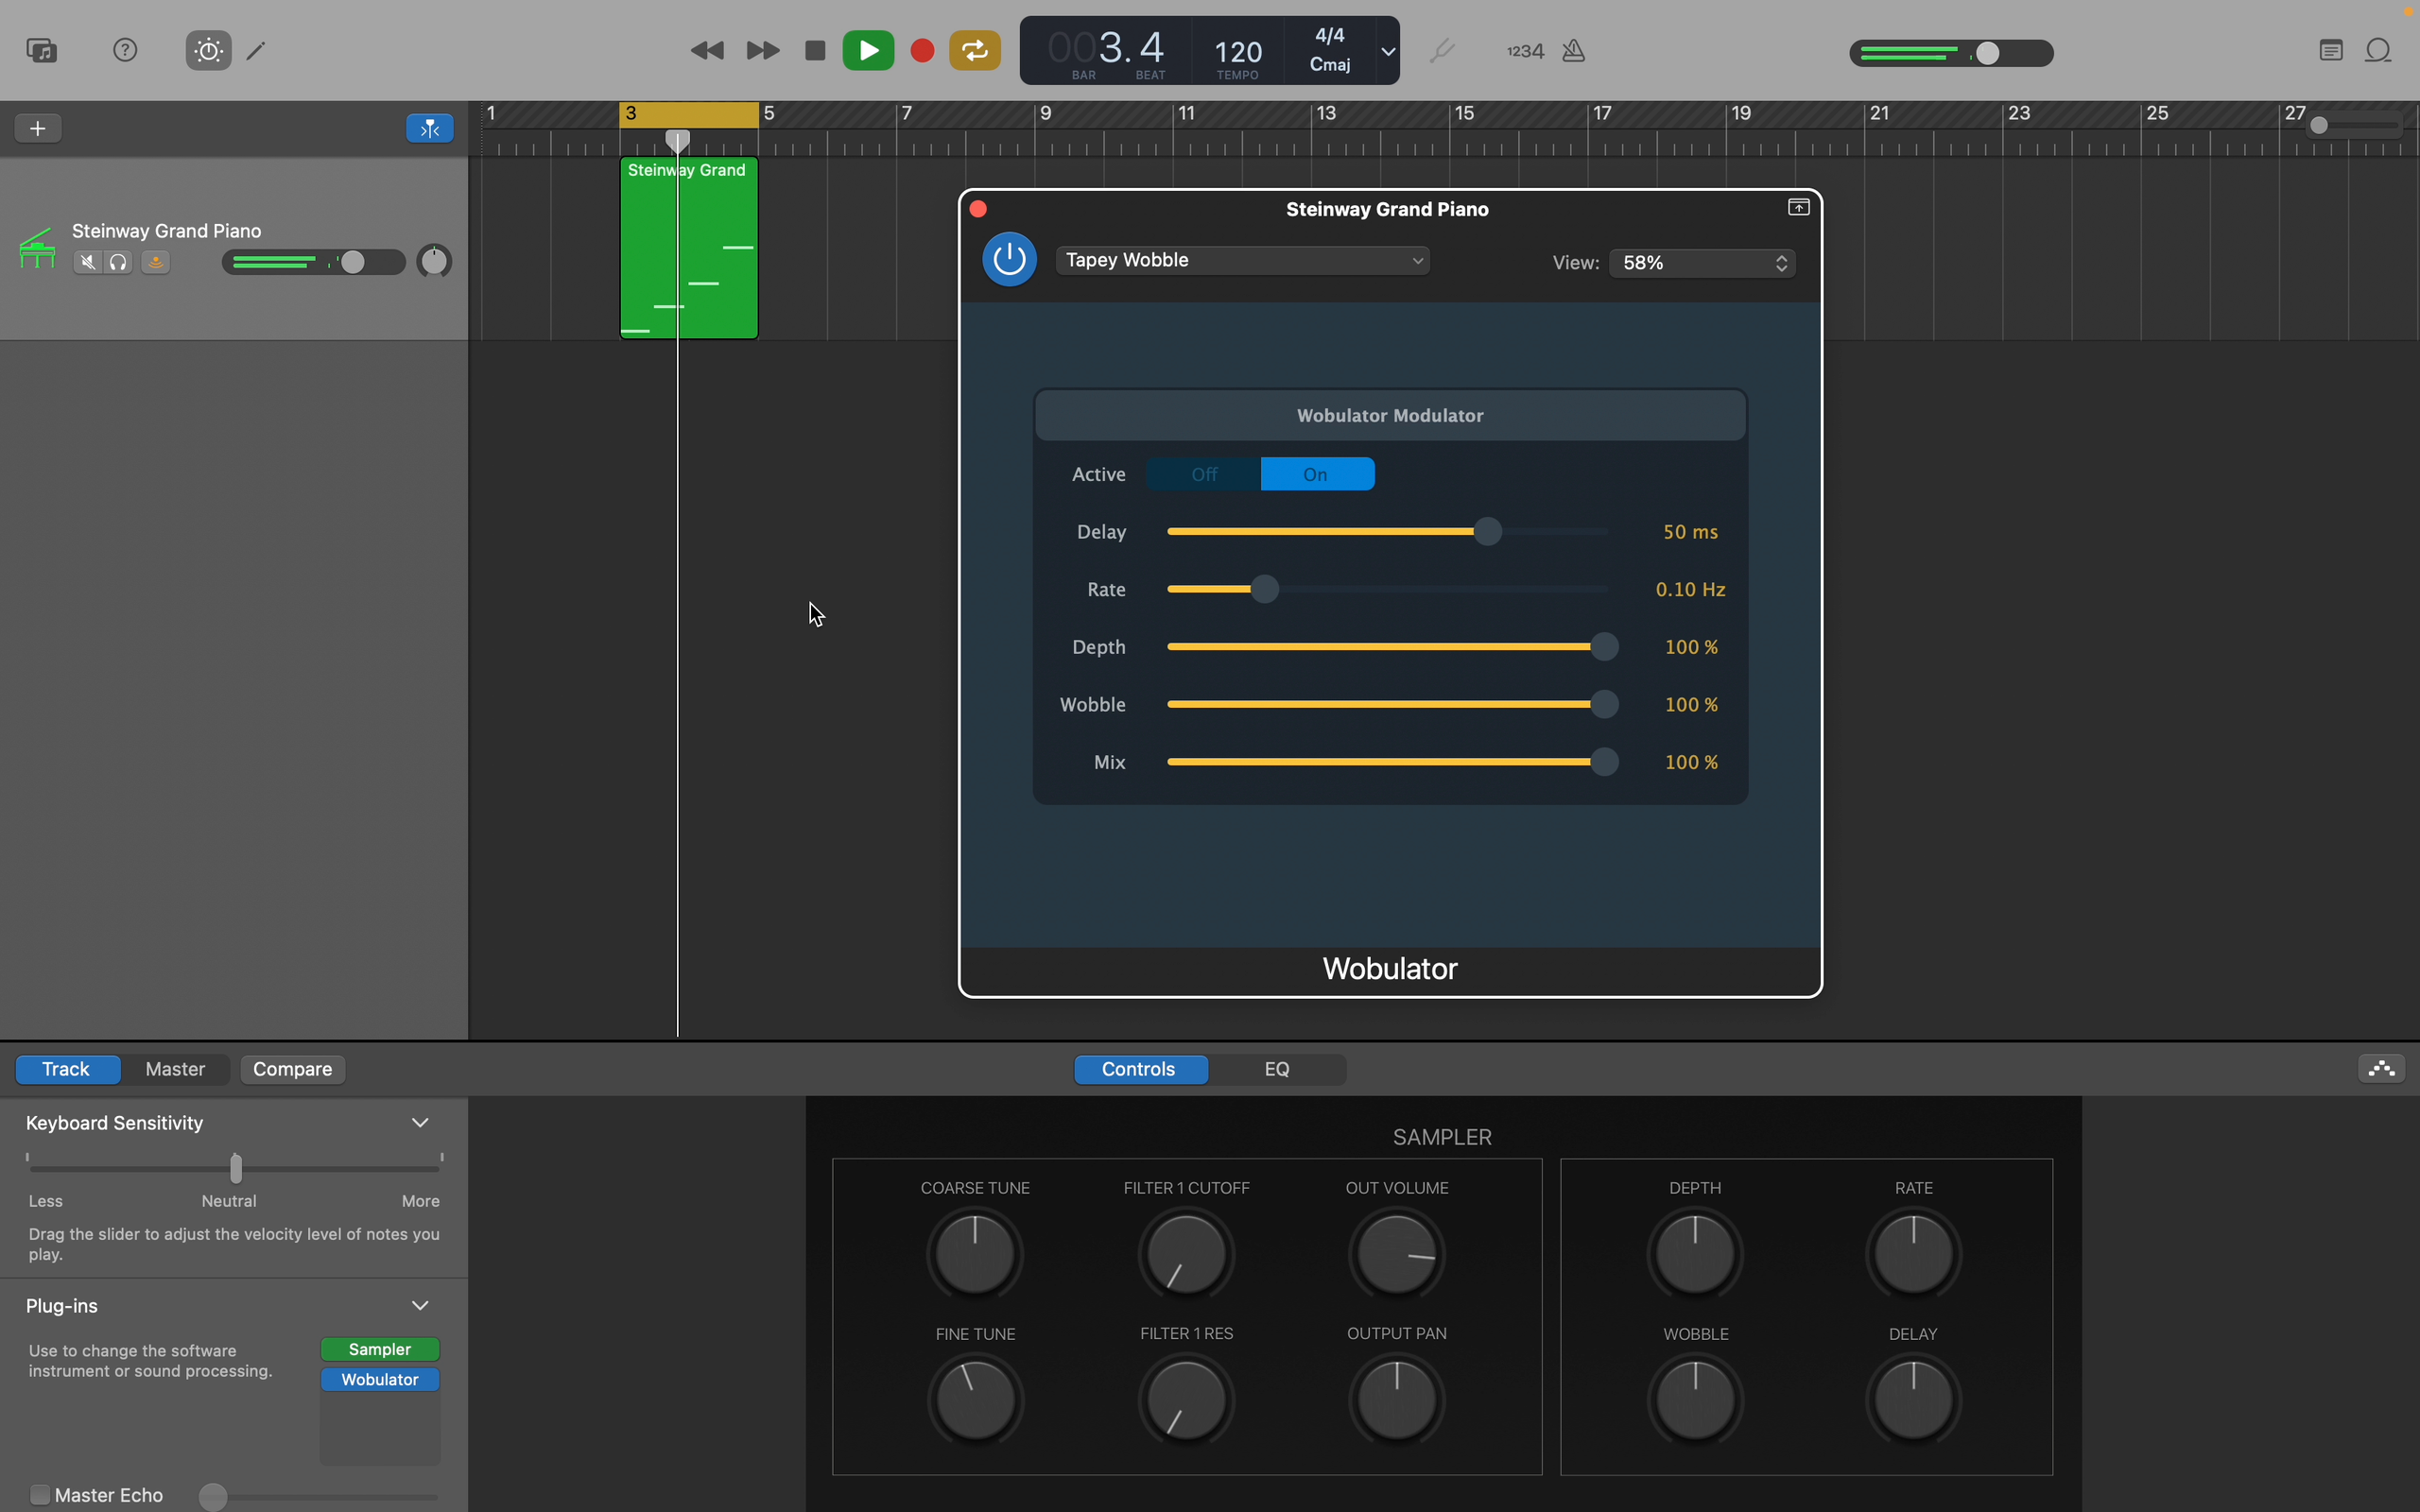Screen dimensions: 2420x1512
Task: Click the Arpeggiator button in Smart Controls
Action: click(x=2382, y=1069)
